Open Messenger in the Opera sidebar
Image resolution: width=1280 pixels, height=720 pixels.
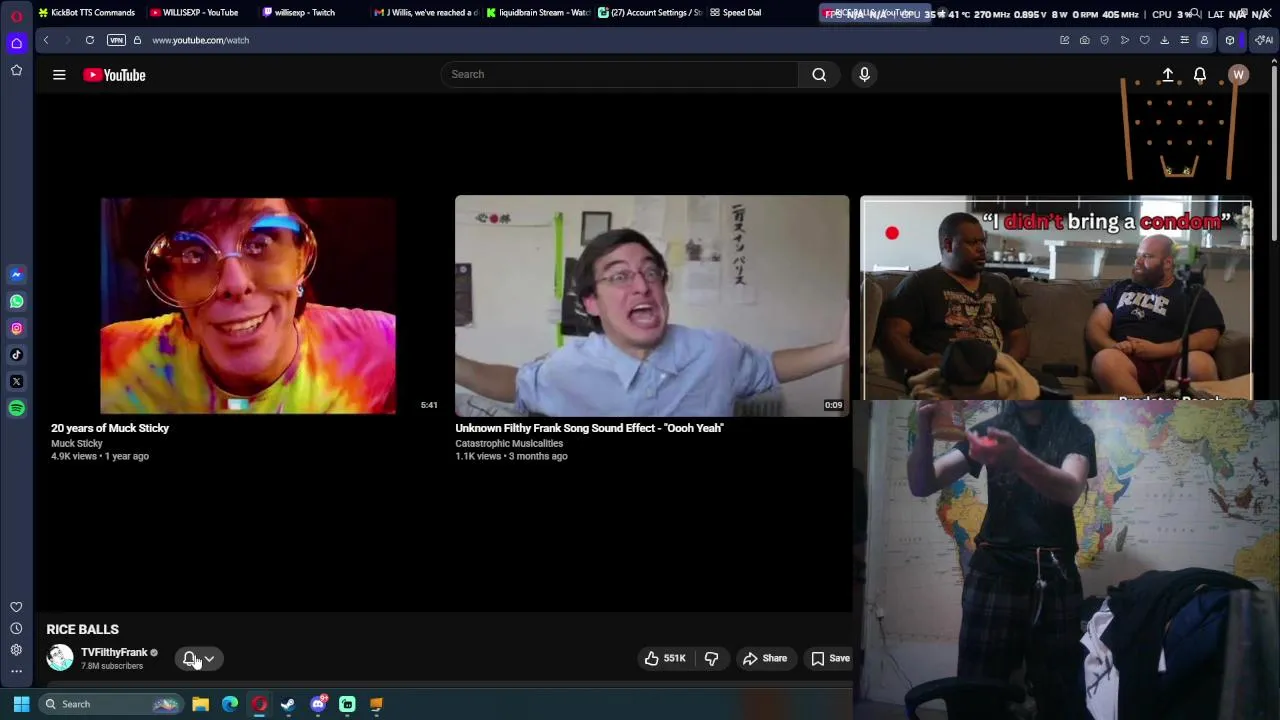[16, 274]
